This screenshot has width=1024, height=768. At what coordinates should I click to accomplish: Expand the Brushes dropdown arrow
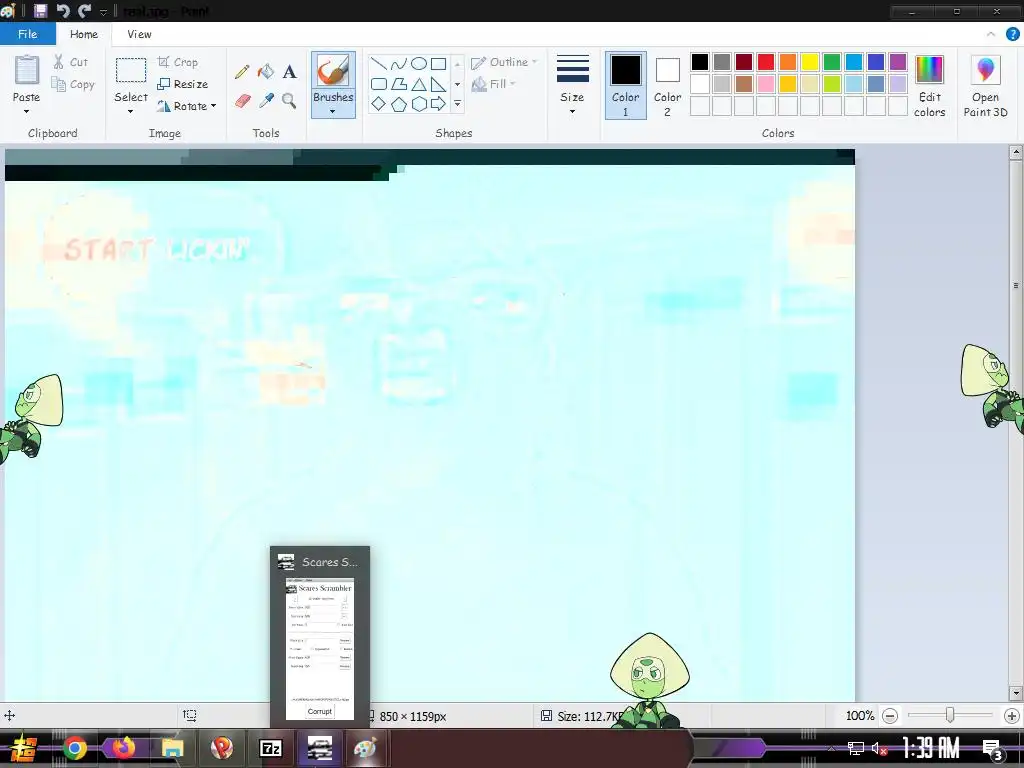pos(333,112)
